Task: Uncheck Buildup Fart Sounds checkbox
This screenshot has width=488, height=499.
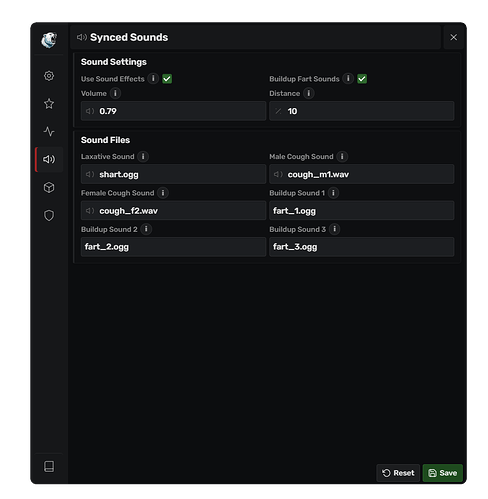Action: (362, 79)
